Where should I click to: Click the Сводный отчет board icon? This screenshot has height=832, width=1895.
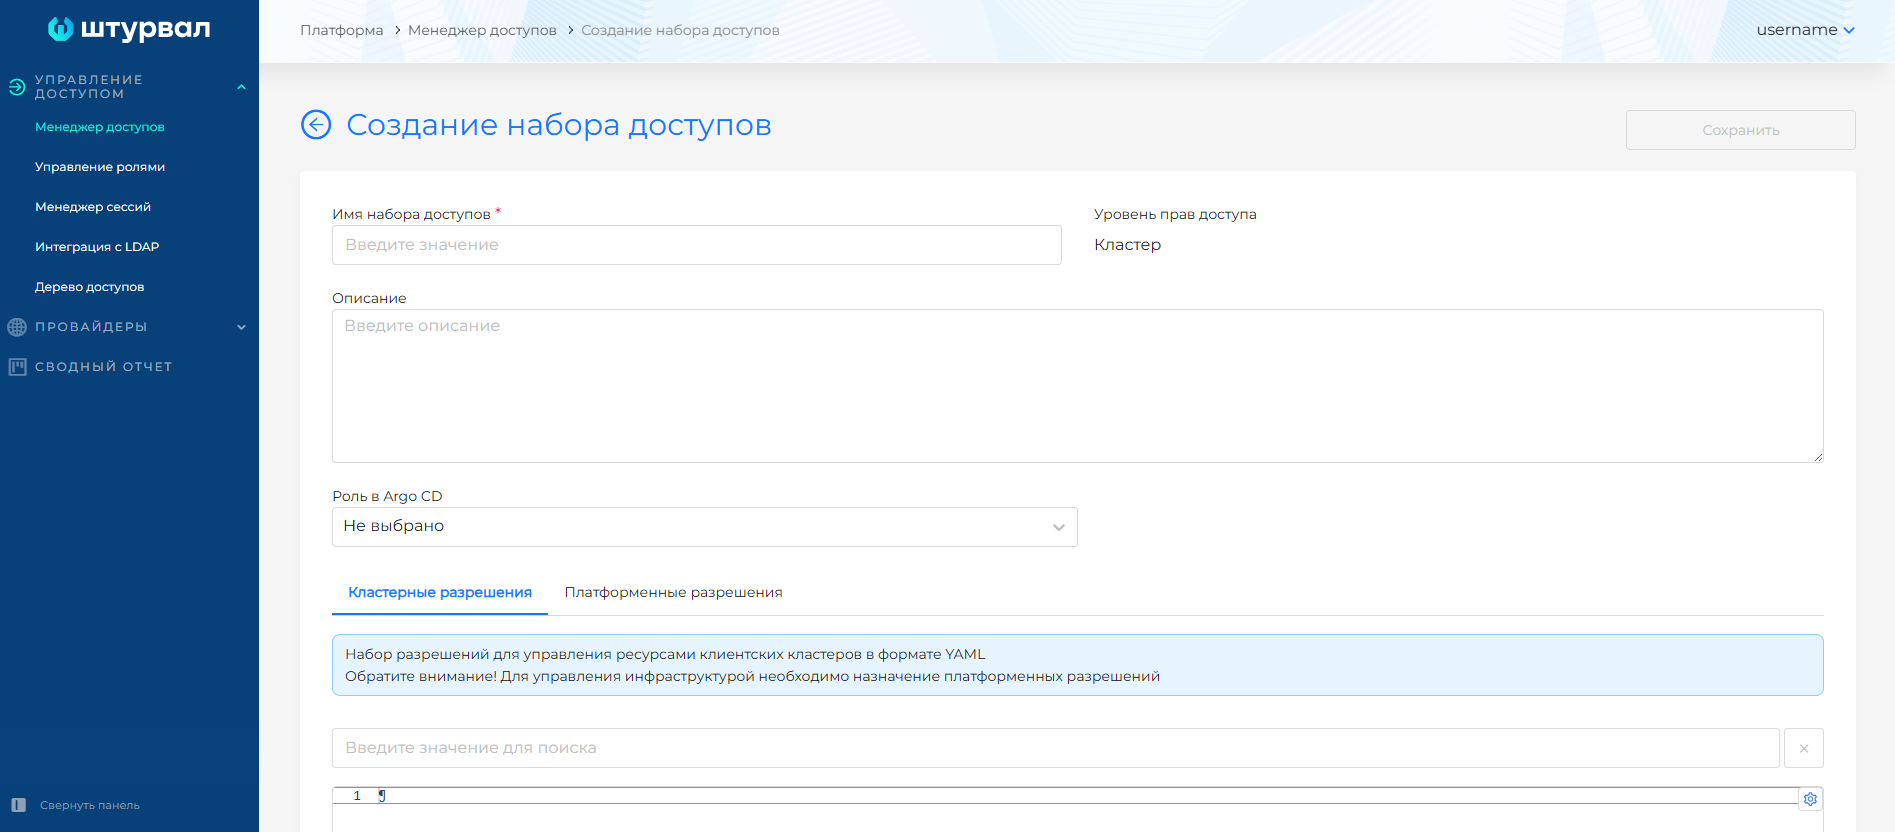coord(17,367)
